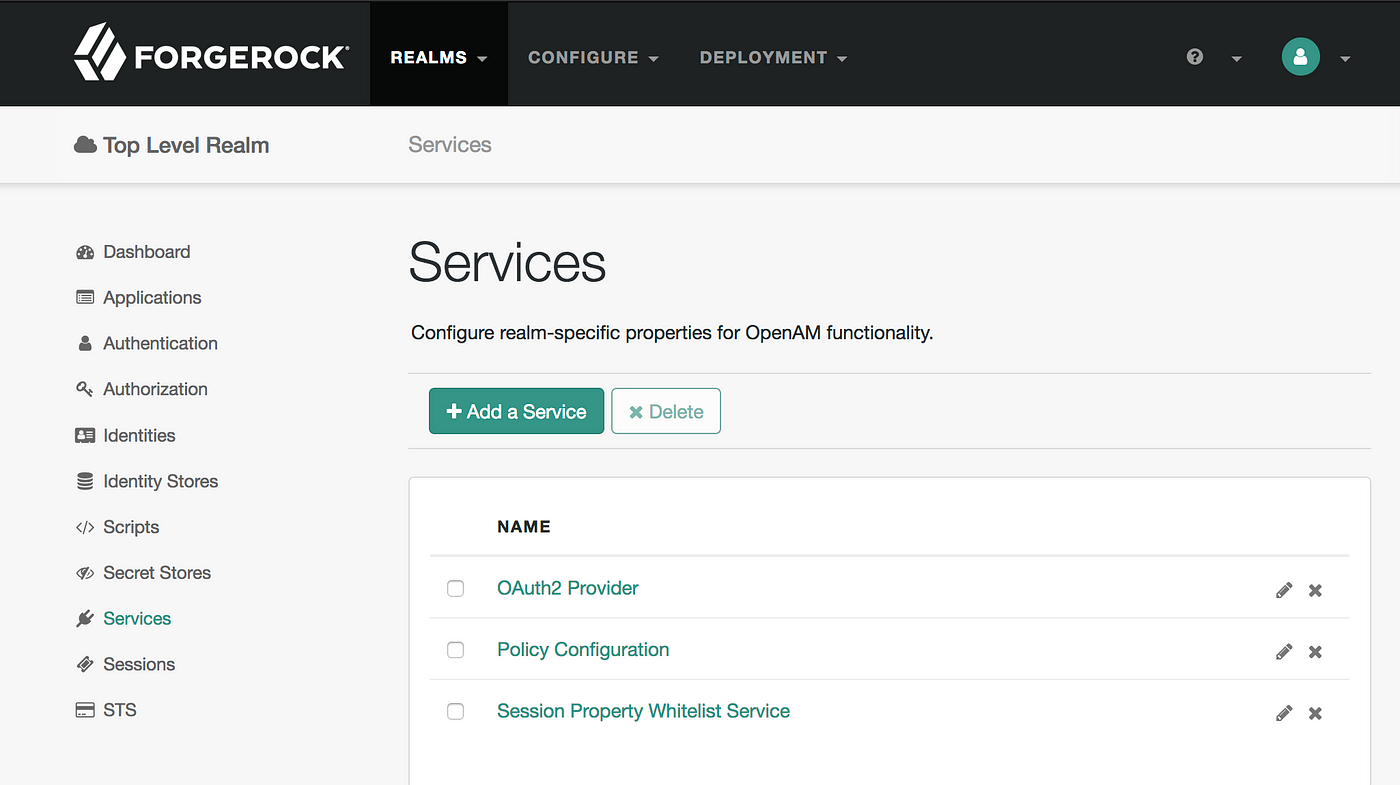The width and height of the screenshot is (1400, 785).
Task: Open Session Property Whitelist Service link
Action: tap(643, 711)
